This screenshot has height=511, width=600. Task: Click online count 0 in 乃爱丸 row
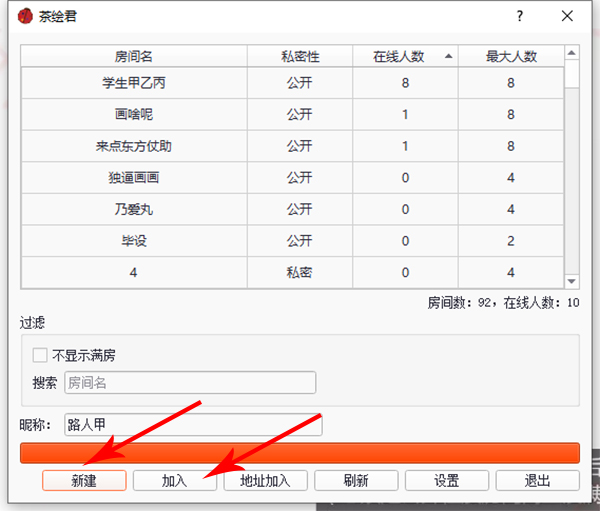(x=405, y=209)
